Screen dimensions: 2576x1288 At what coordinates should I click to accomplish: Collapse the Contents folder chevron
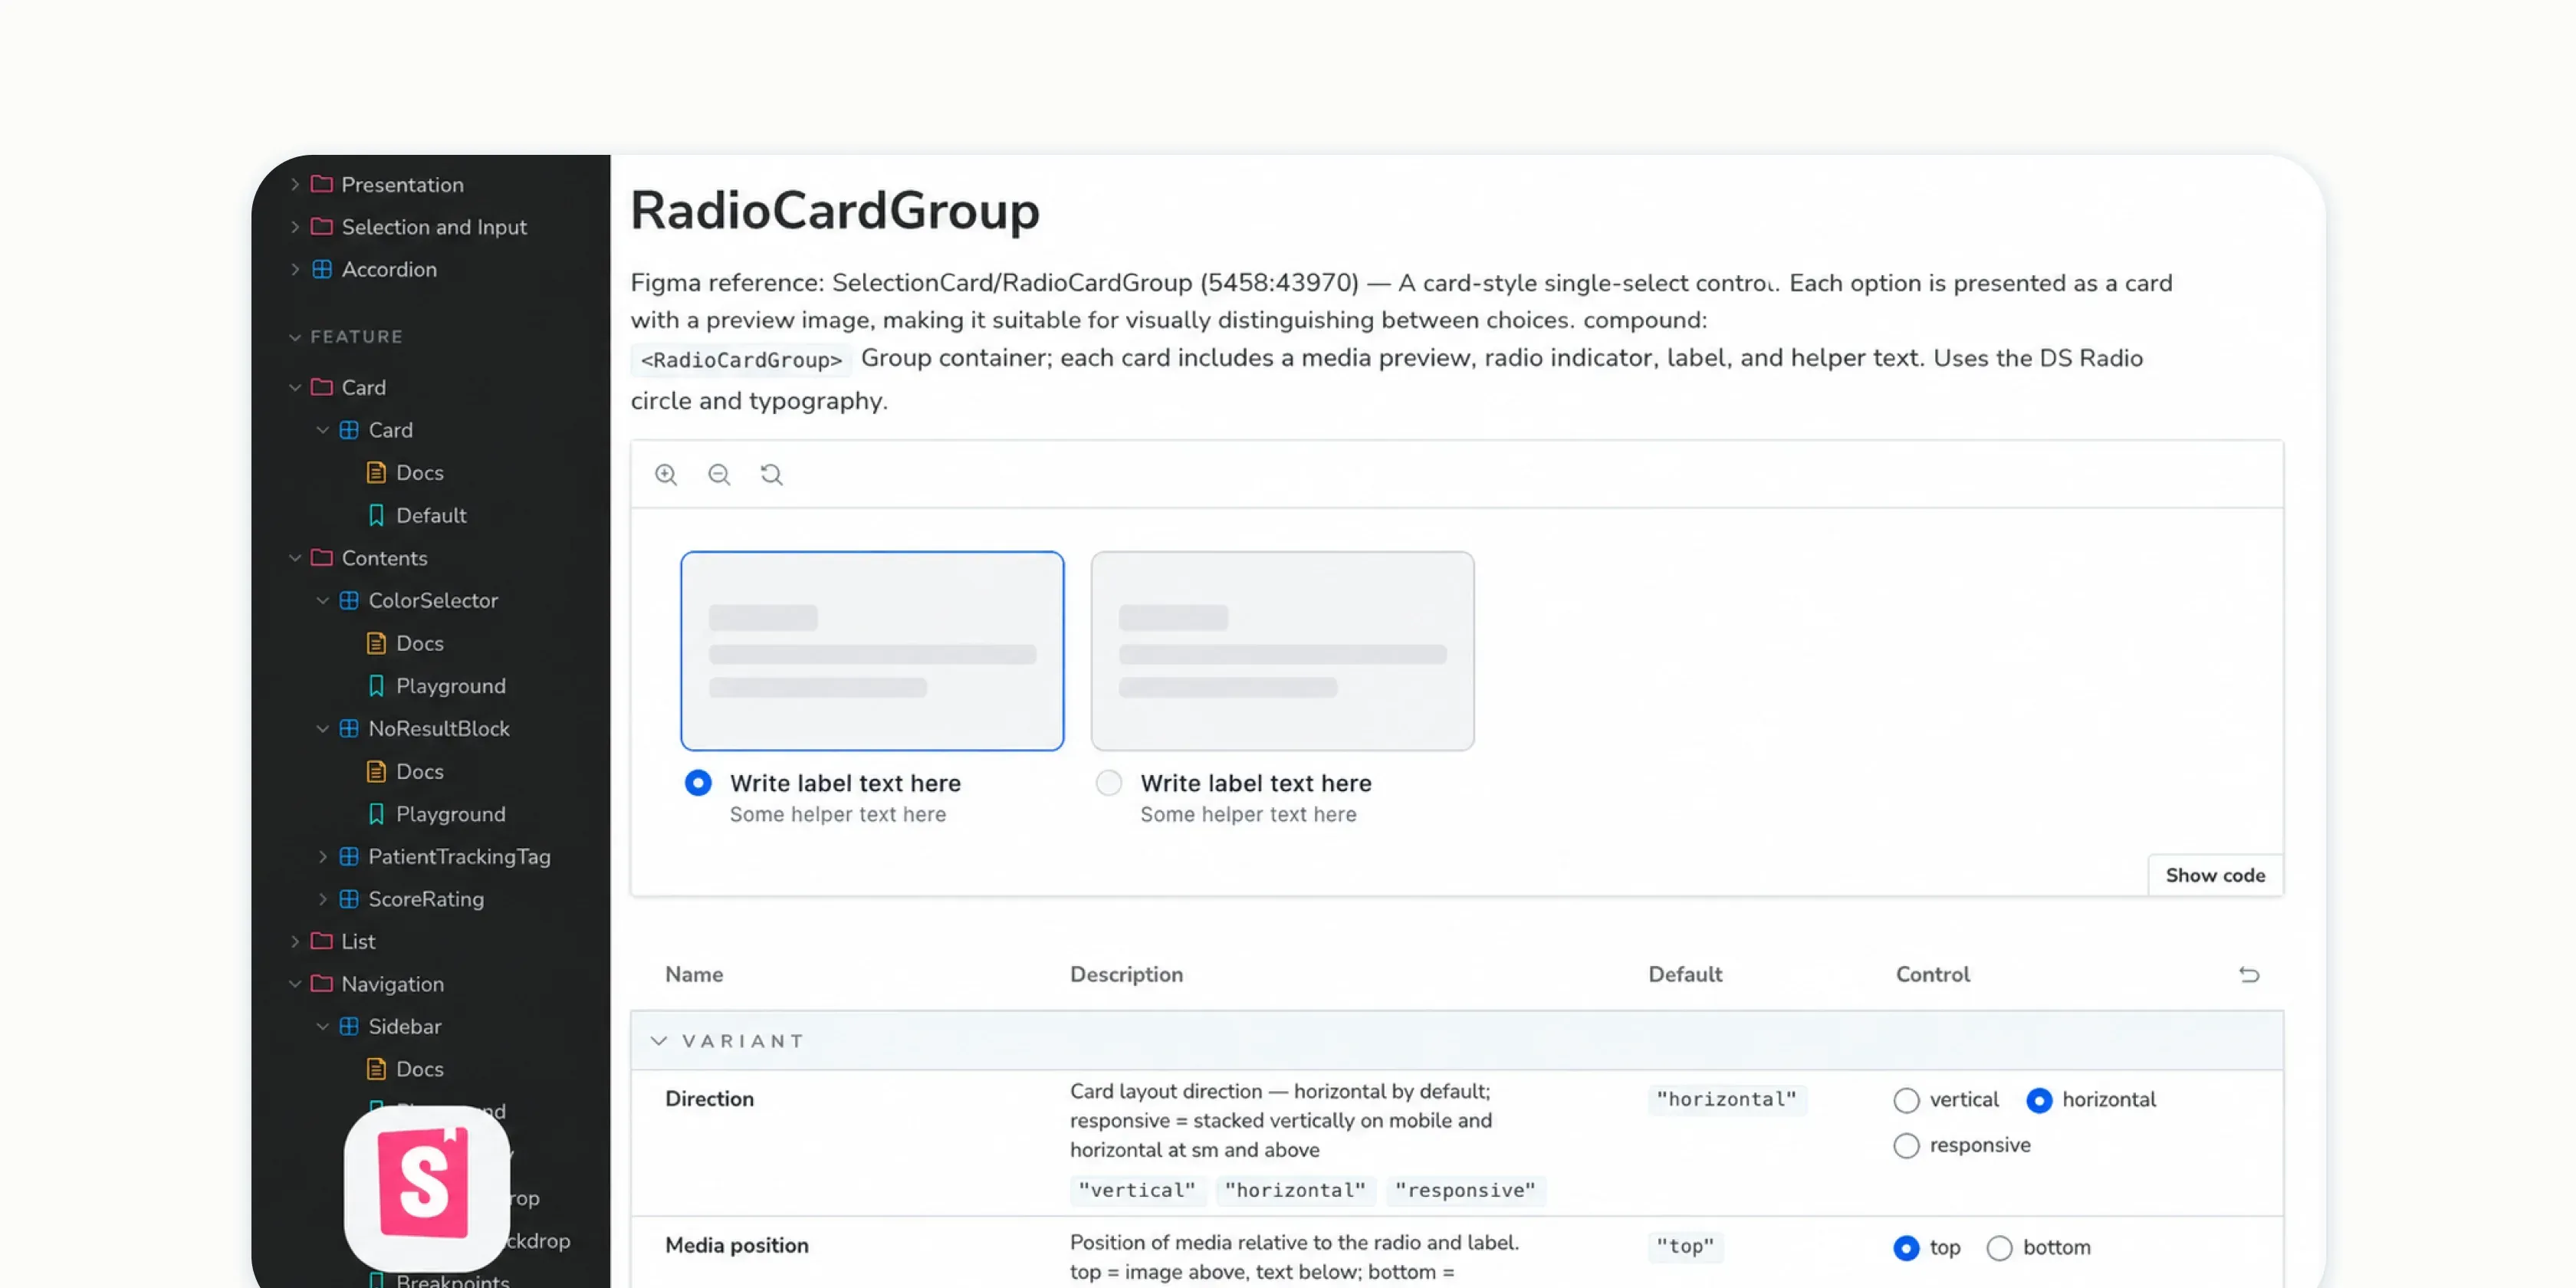click(x=295, y=558)
